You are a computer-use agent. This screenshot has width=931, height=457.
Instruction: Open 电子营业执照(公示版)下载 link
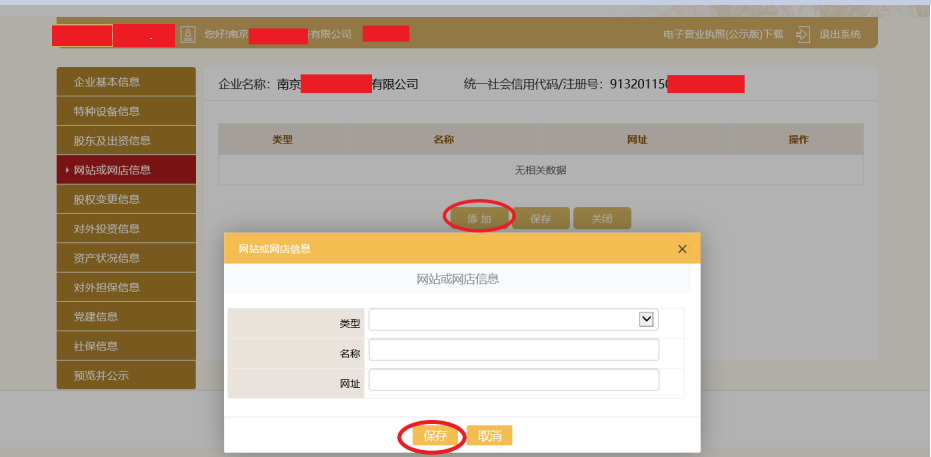pyautogui.click(x=723, y=34)
